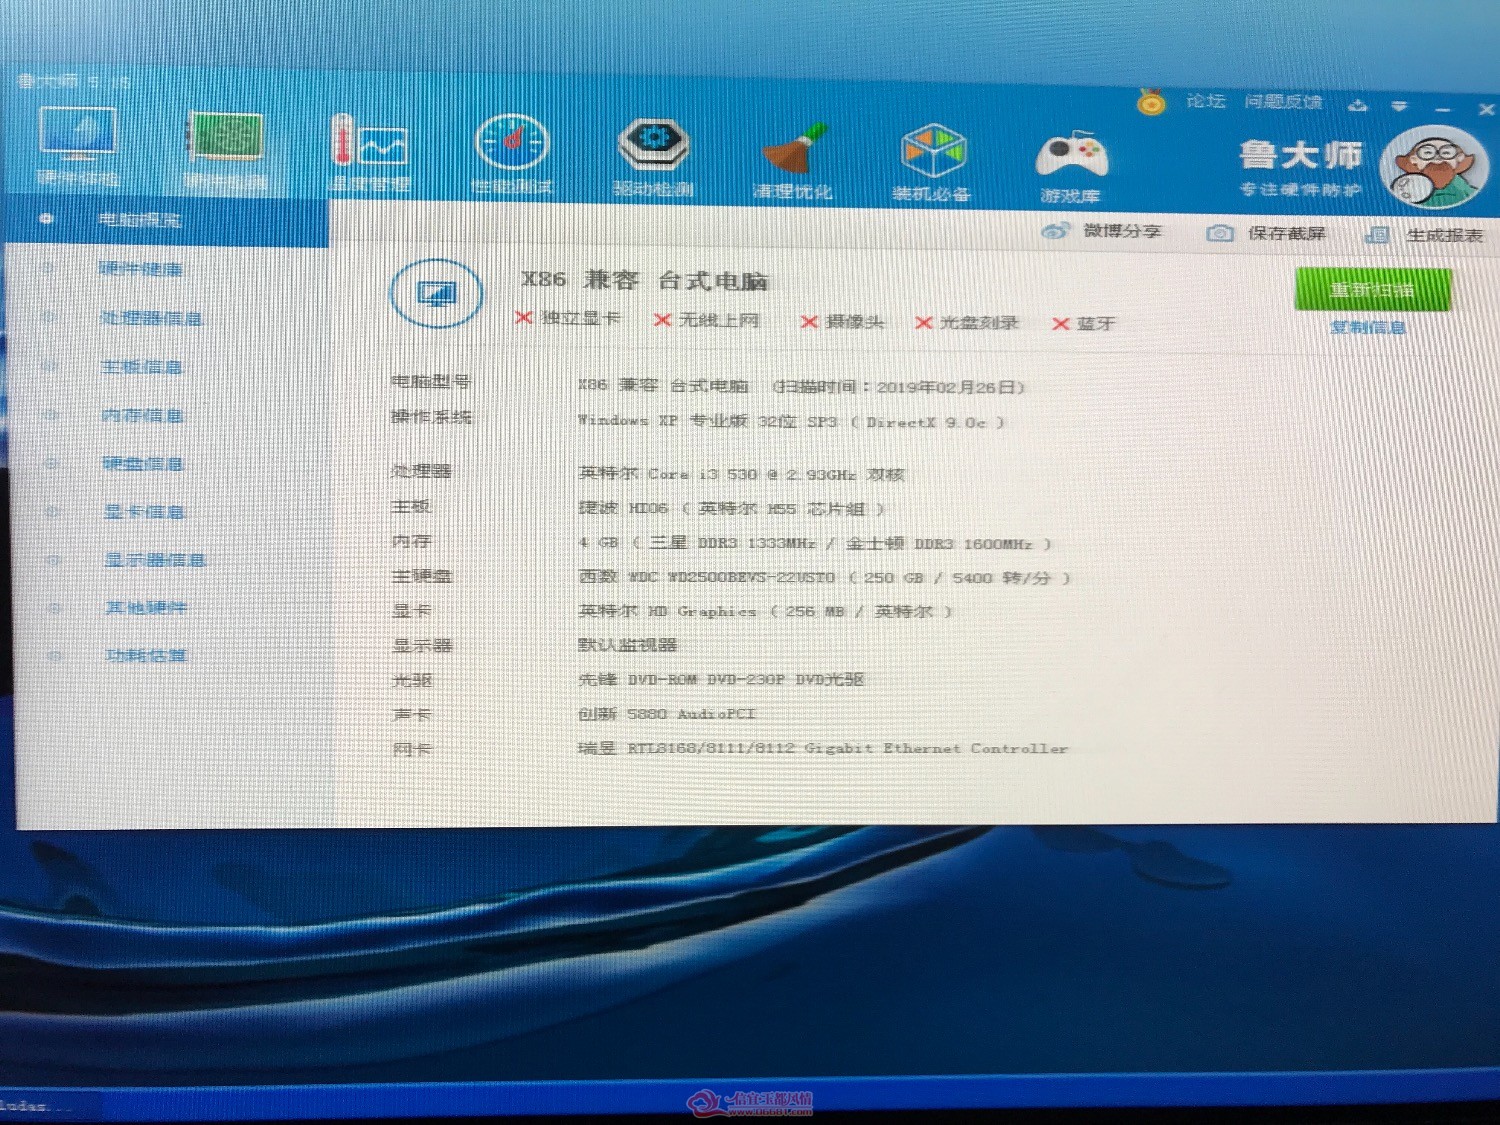The image size is (1500, 1125).
Task: Click the 'Windows XP 专业版' operating system text
Action: point(663,420)
